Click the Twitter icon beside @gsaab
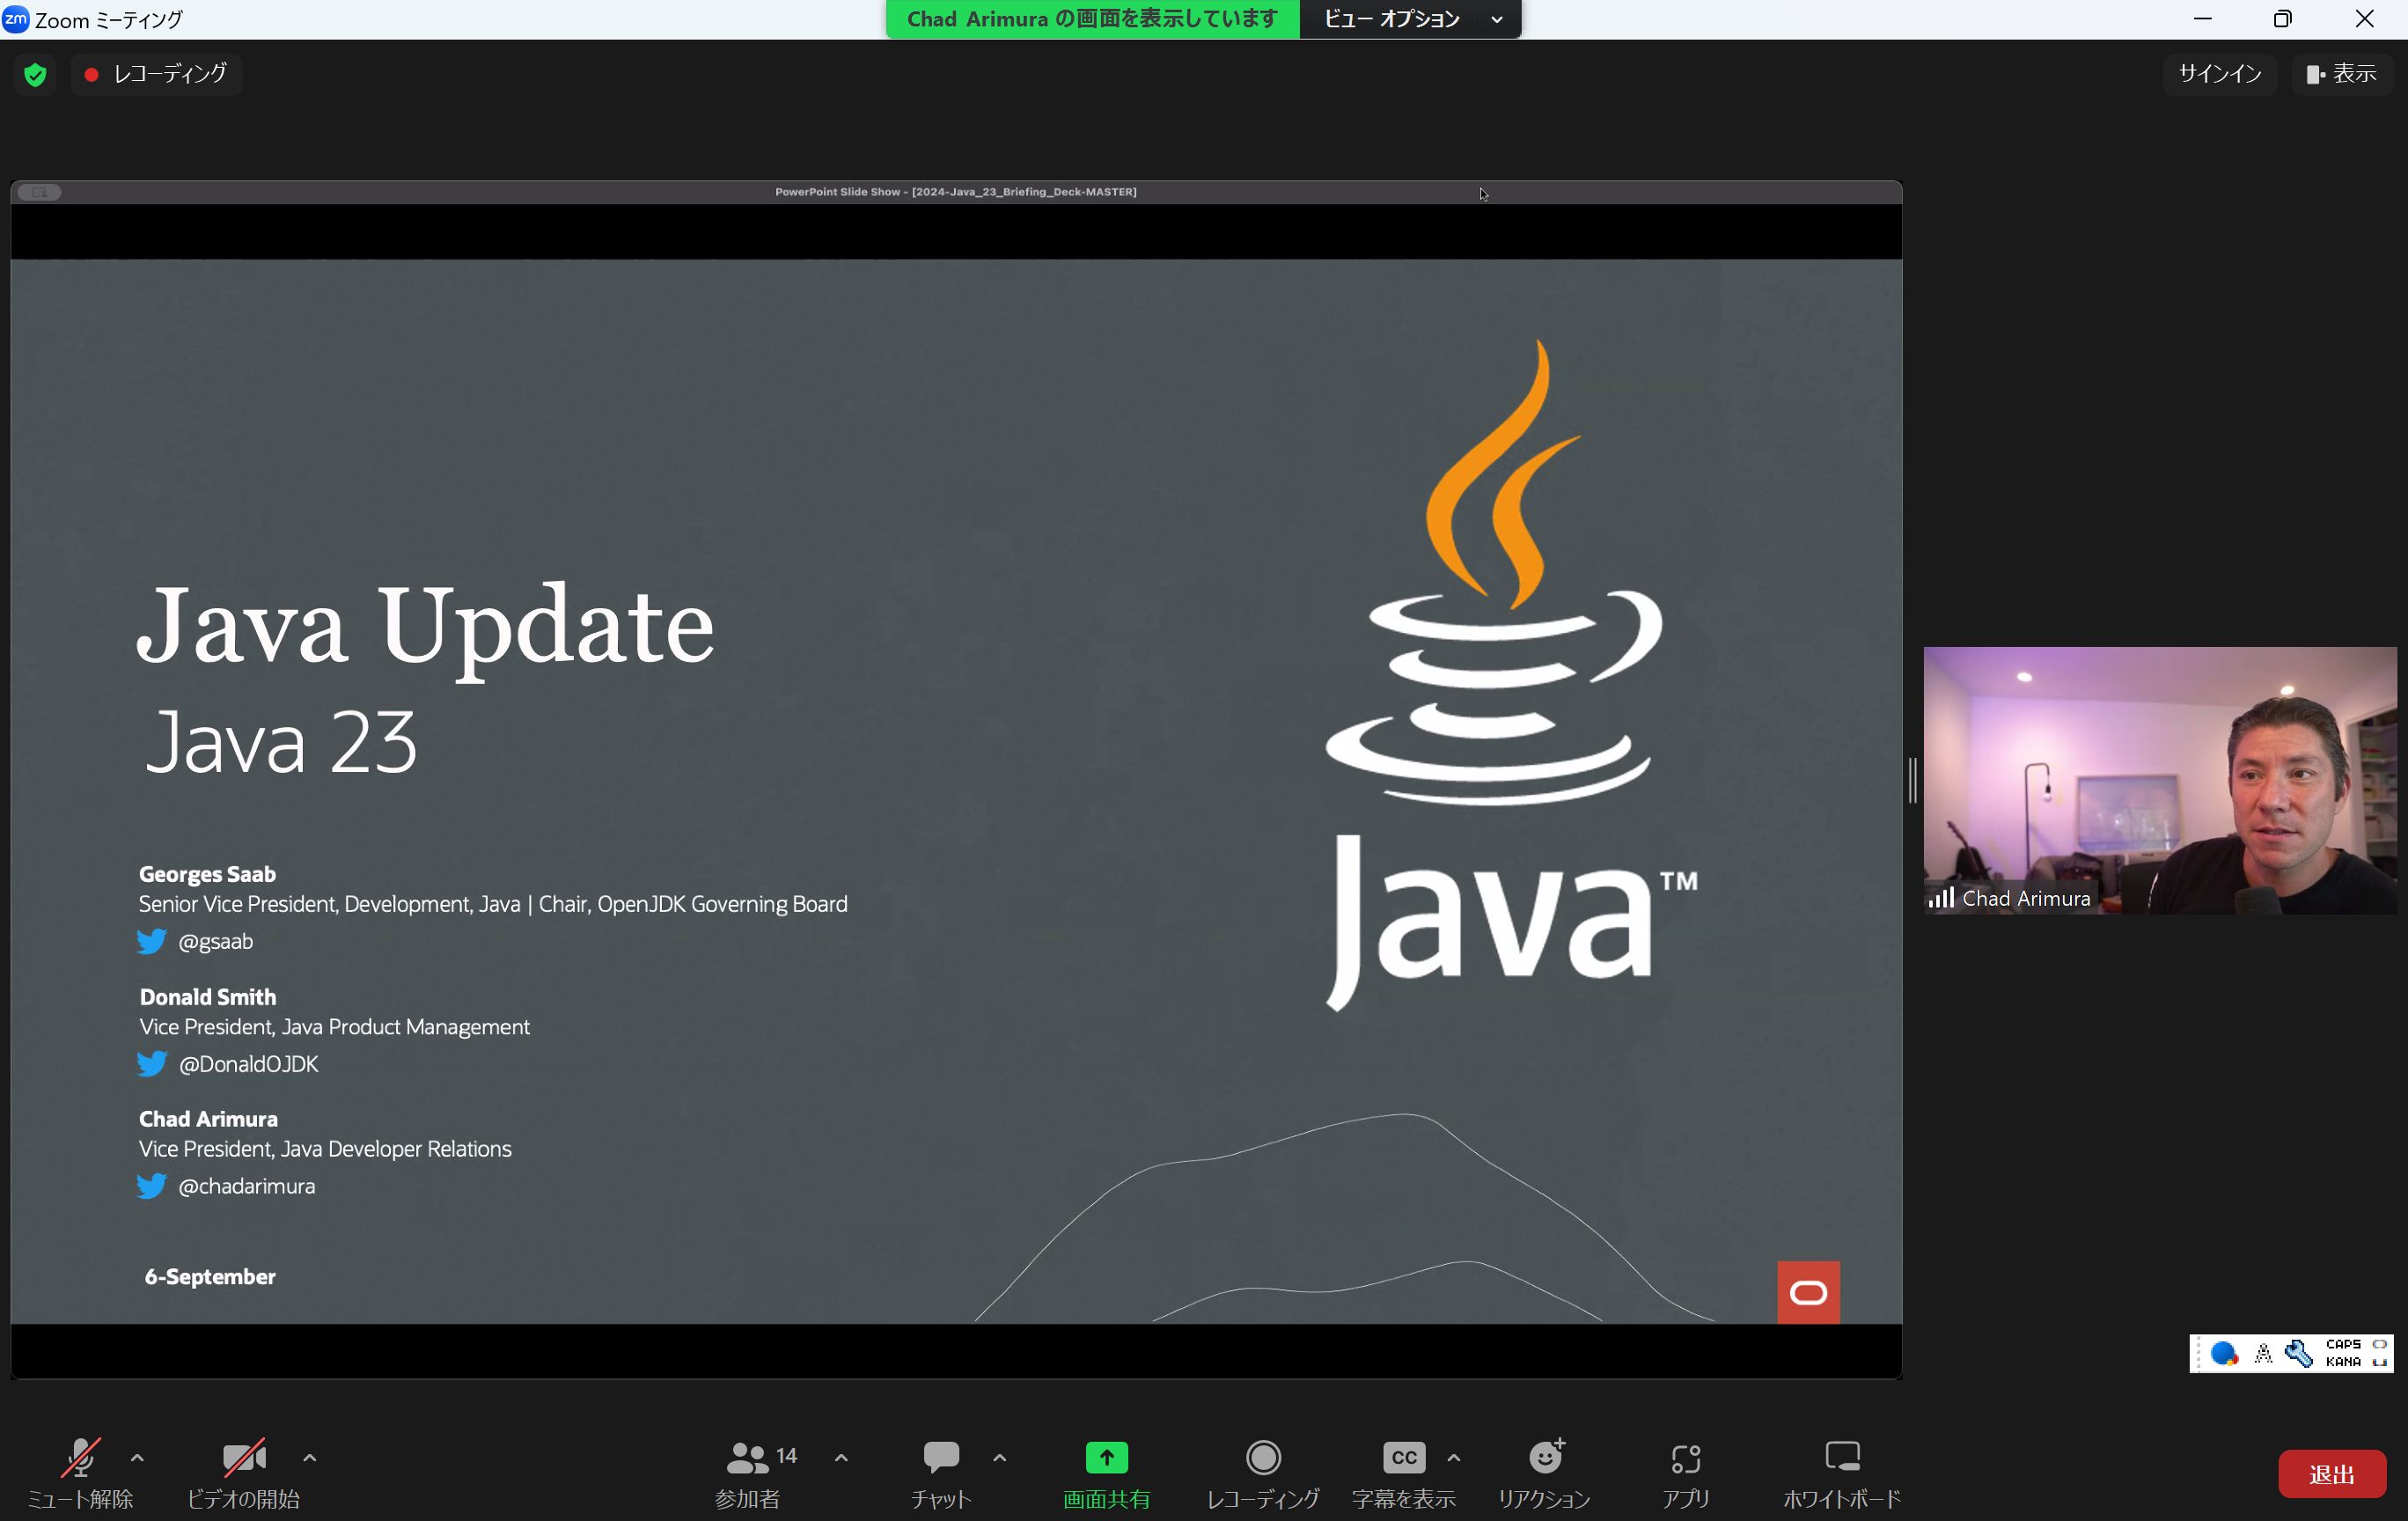Image resolution: width=2408 pixels, height=1521 pixels. click(x=152, y=941)
